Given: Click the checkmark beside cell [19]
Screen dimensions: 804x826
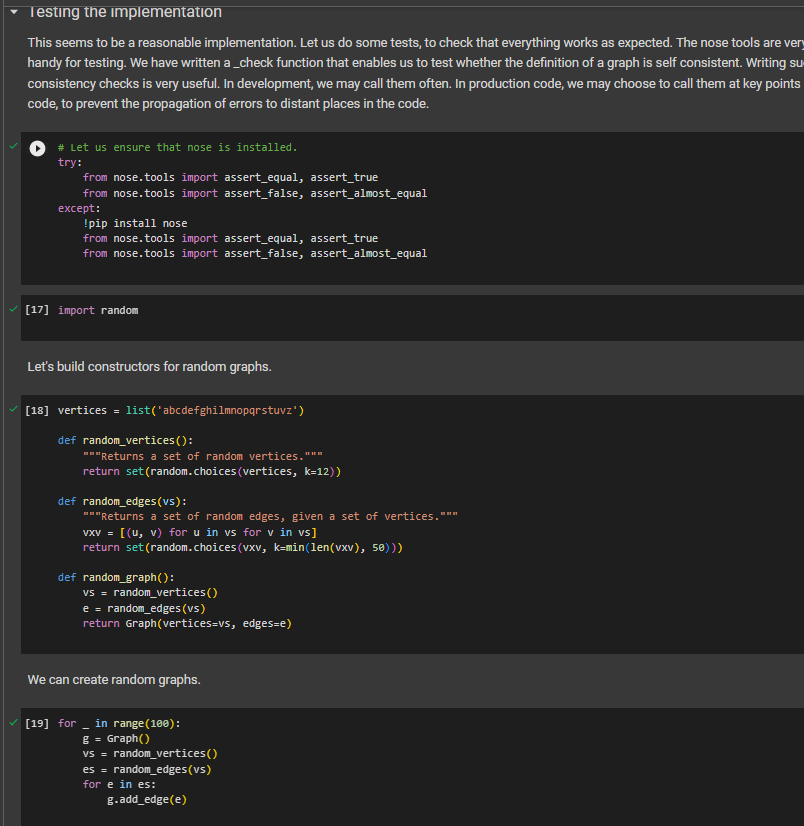Looking at the screenshot, I should pos(12,722).
